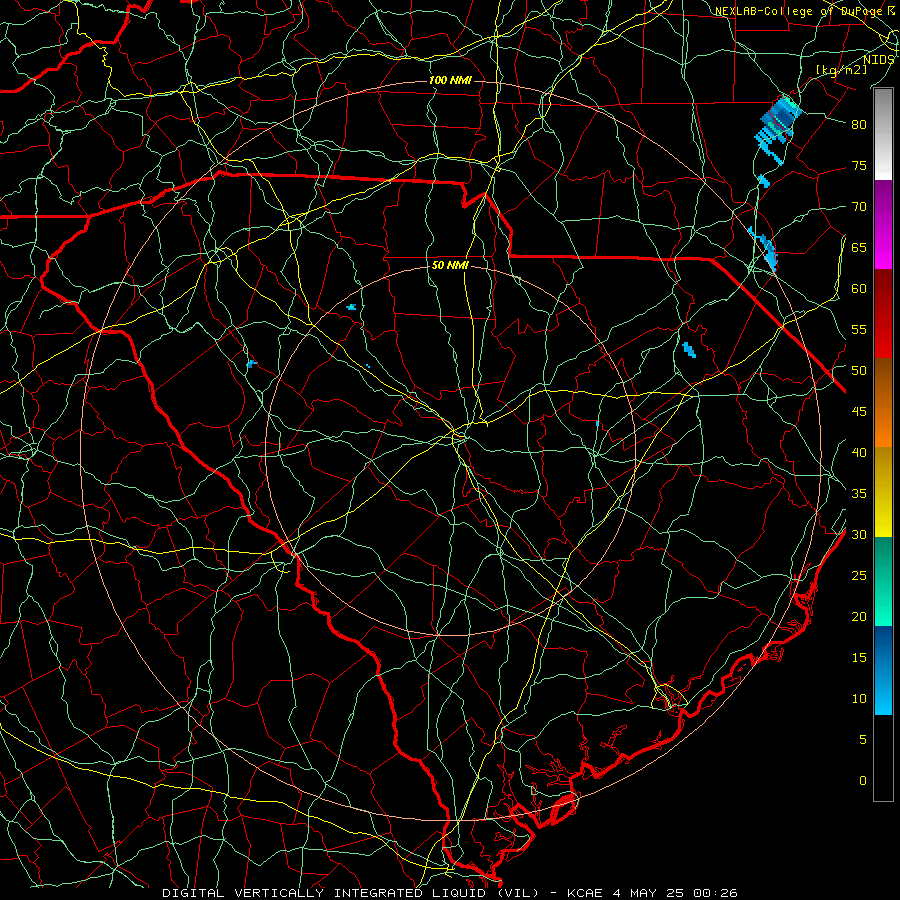This screenshot has height=900, width=900.
Task: Click the 60 value on the legend
Action: click(859, 289)
